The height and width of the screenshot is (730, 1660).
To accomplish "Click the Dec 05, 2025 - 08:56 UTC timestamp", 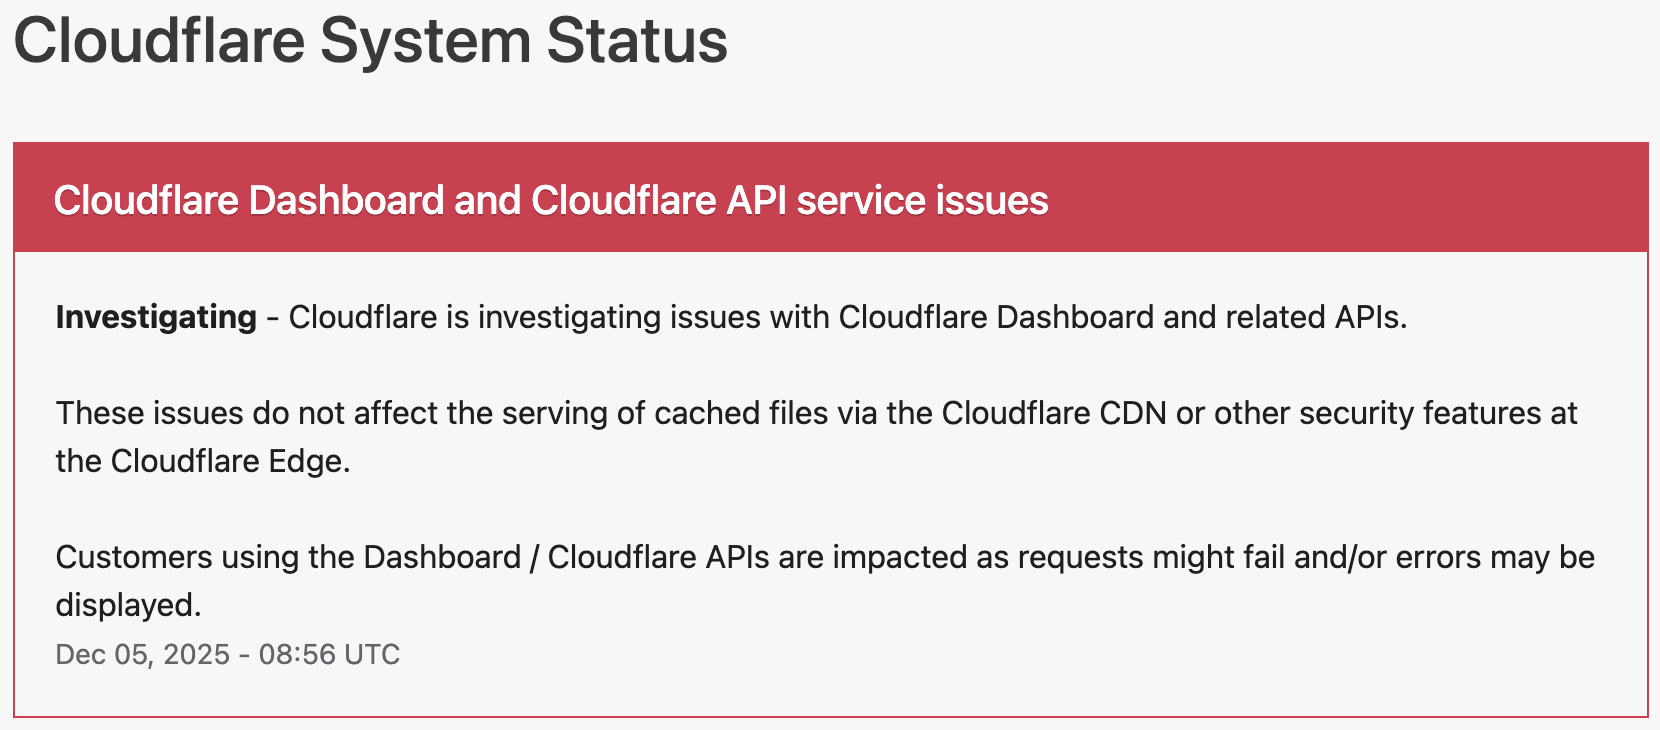I will (x=228, y=654).
